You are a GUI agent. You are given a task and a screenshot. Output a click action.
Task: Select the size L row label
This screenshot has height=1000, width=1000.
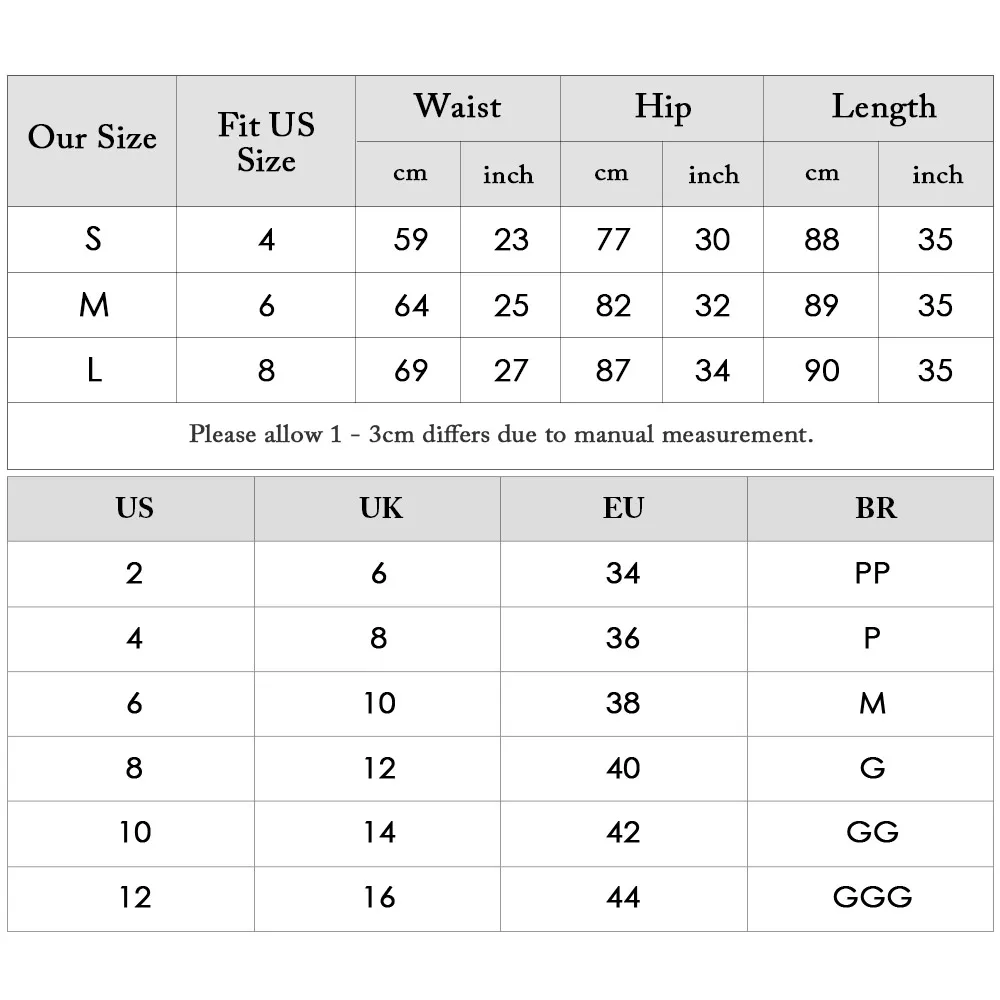(92, 371)
